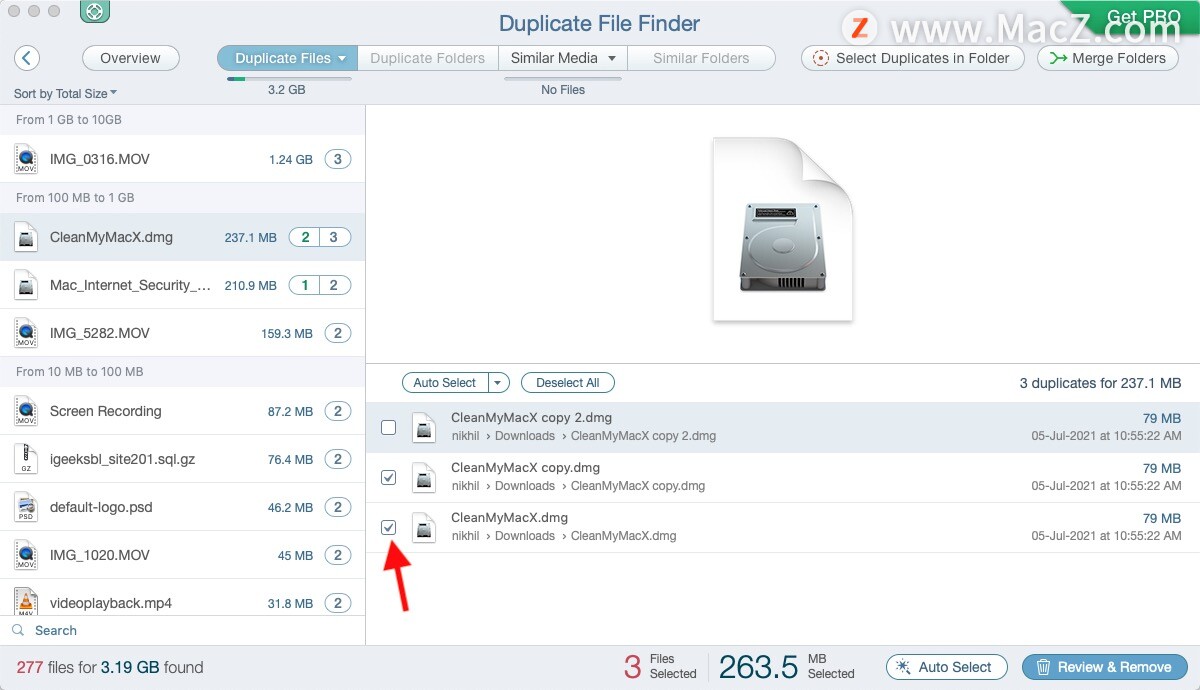Click the CleanMyMacX copy 2.dmg row icon

[x=425, y=427]
